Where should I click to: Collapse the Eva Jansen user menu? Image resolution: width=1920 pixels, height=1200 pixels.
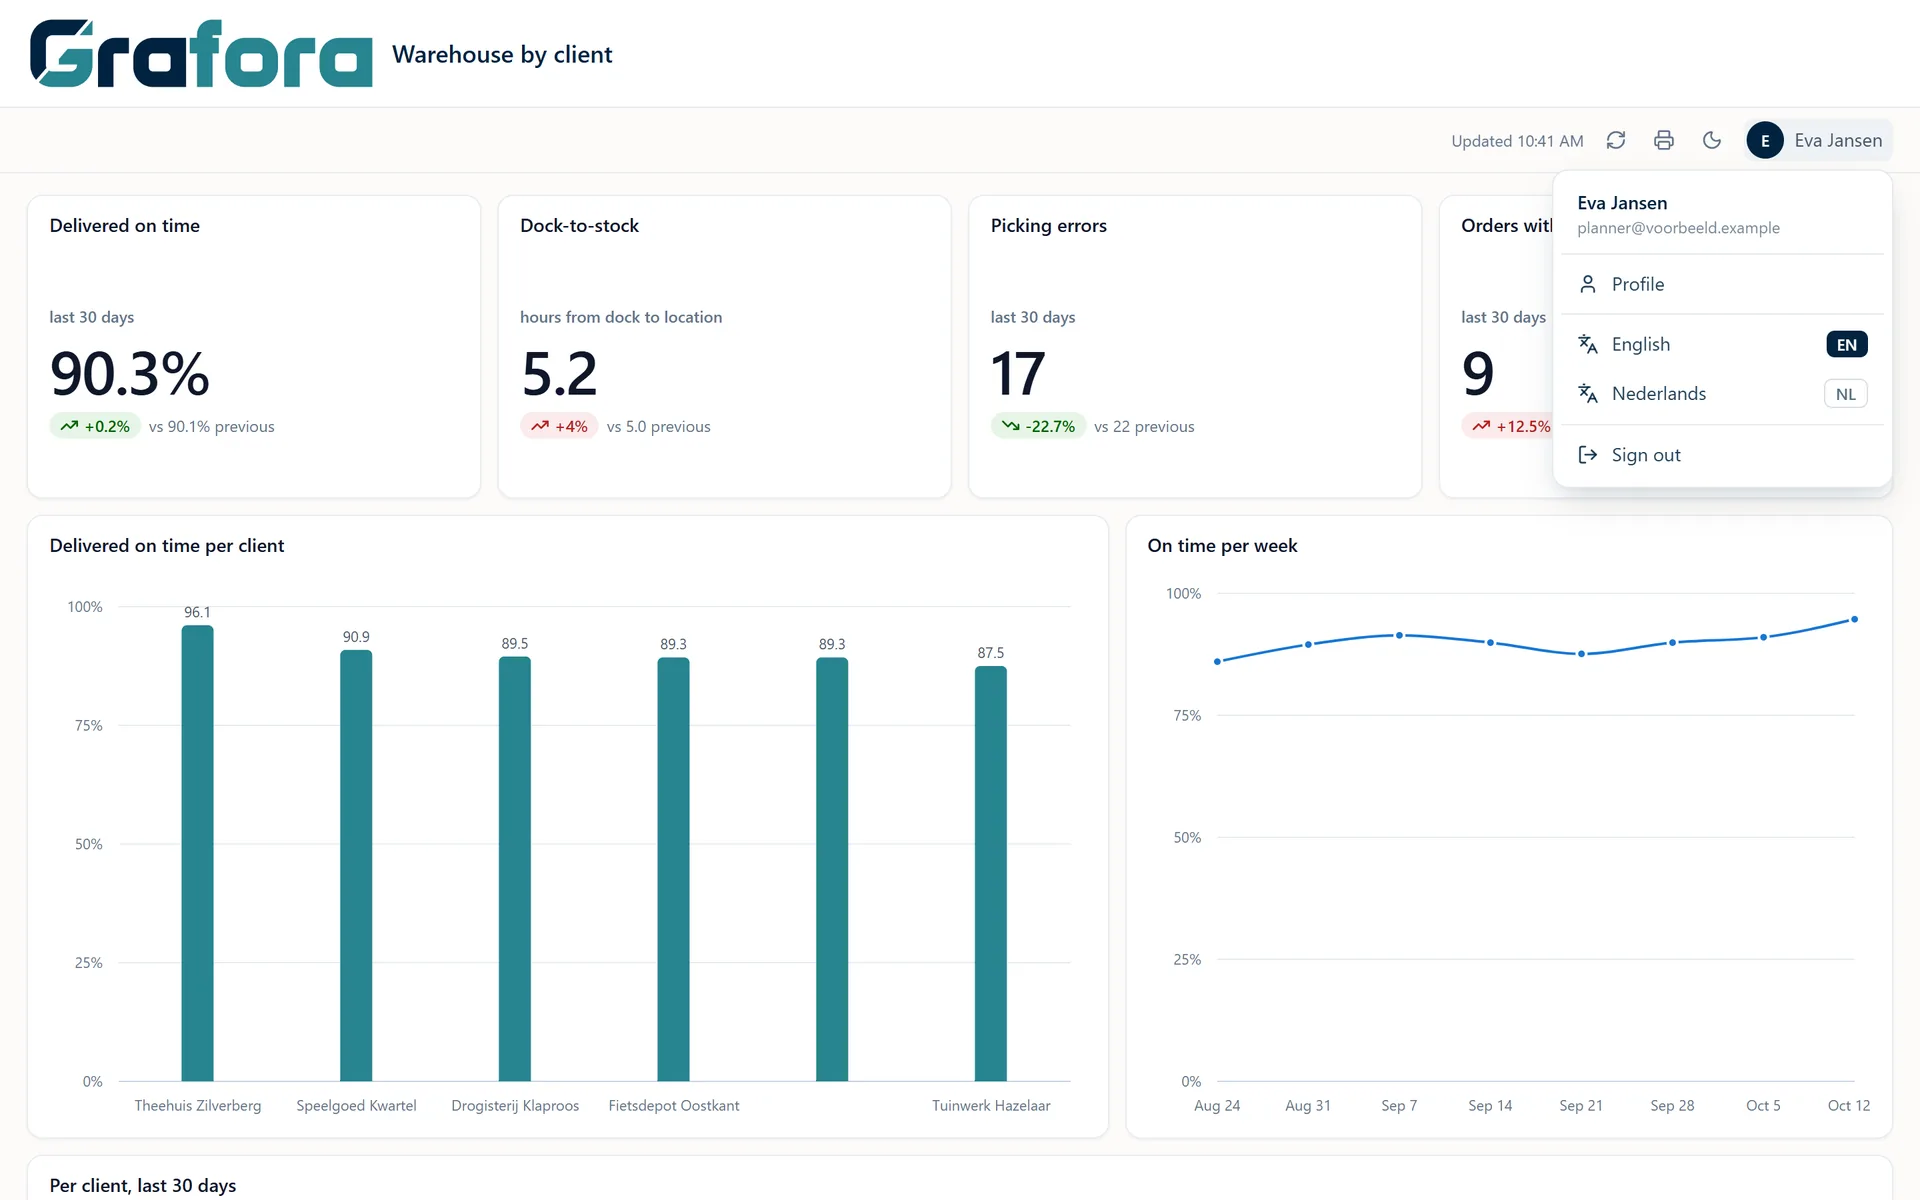coord(1819,141)
